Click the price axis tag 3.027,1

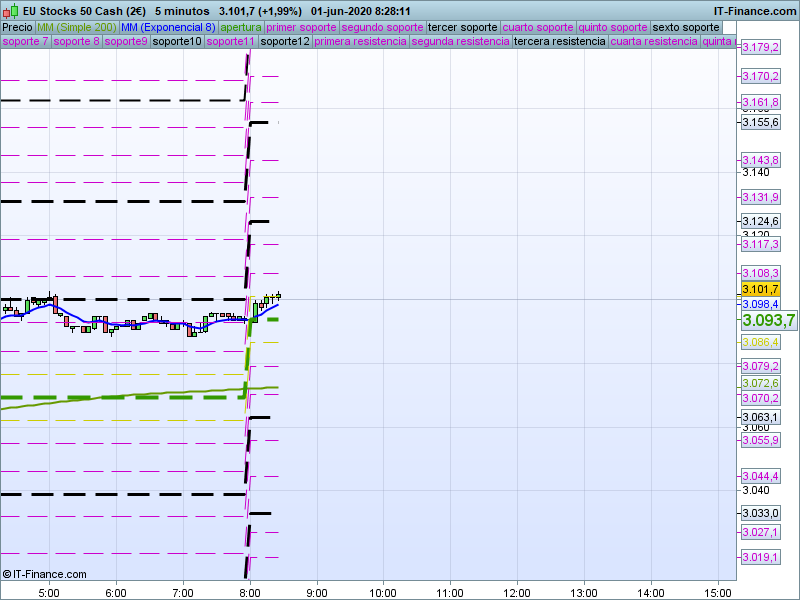[x=760, y=533]
